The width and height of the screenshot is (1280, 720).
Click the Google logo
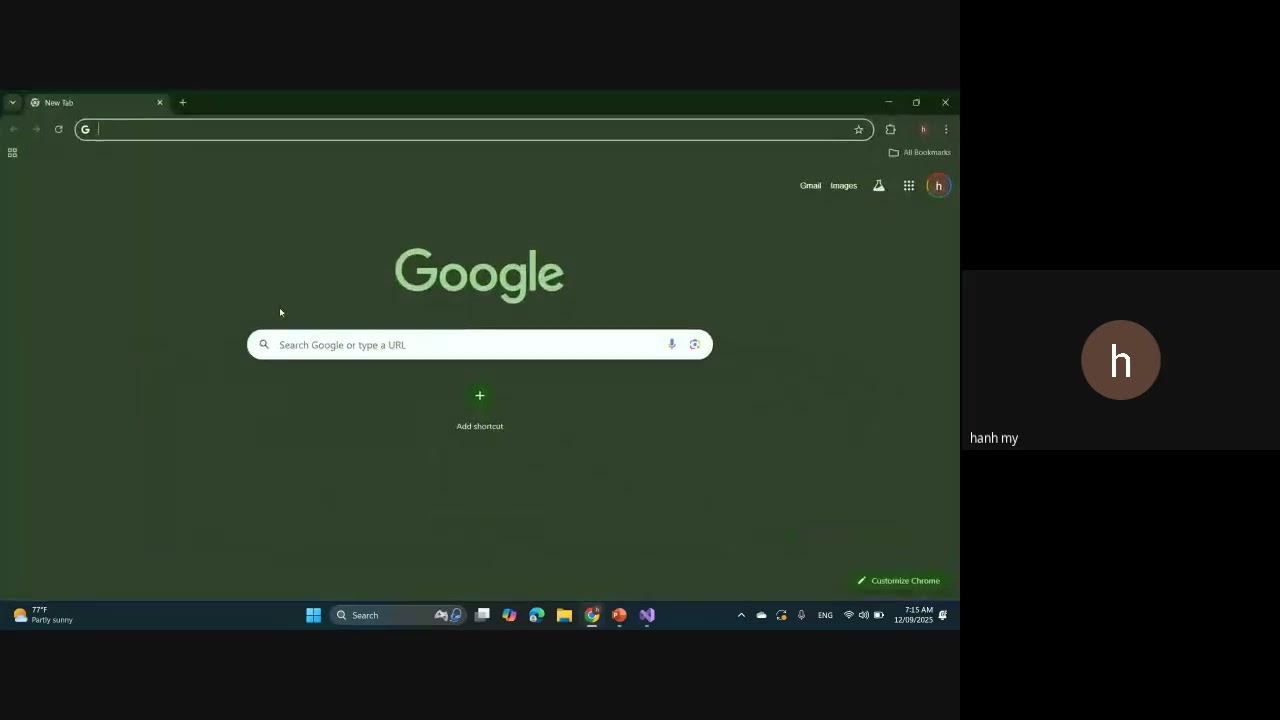click(480, 274)
